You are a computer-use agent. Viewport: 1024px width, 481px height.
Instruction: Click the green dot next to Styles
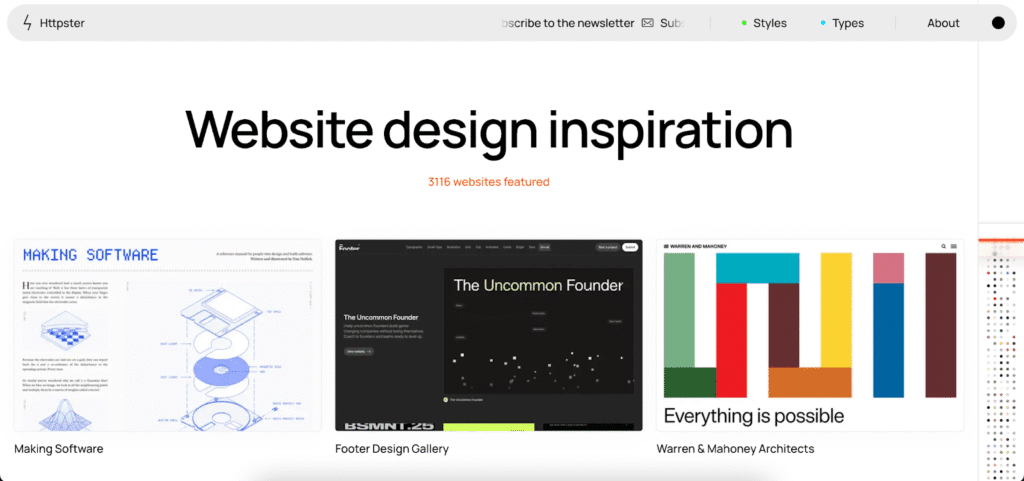click(x=744, y=23)
